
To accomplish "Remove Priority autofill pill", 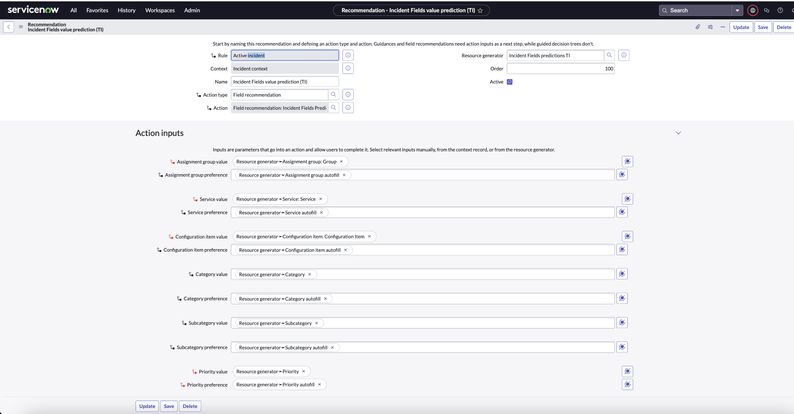I will click(319, 385).
